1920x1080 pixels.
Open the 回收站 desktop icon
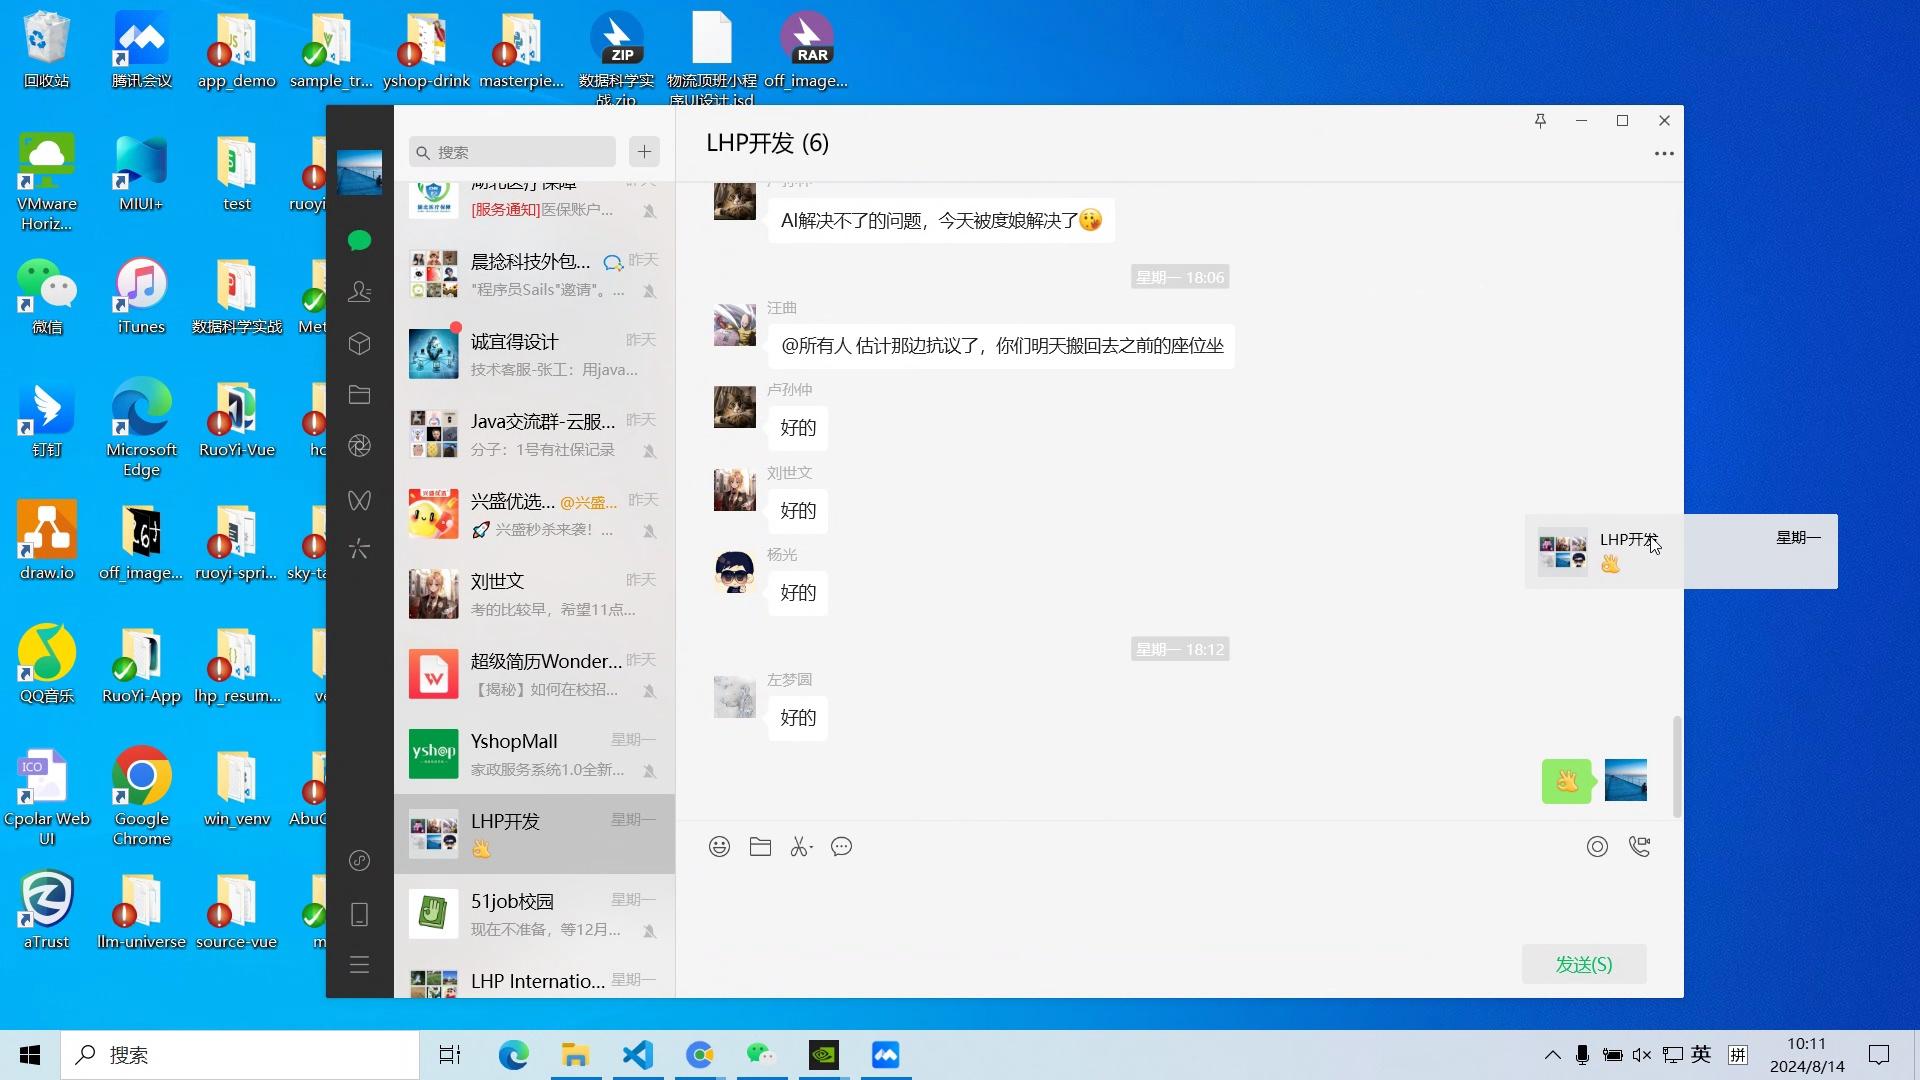47,50
